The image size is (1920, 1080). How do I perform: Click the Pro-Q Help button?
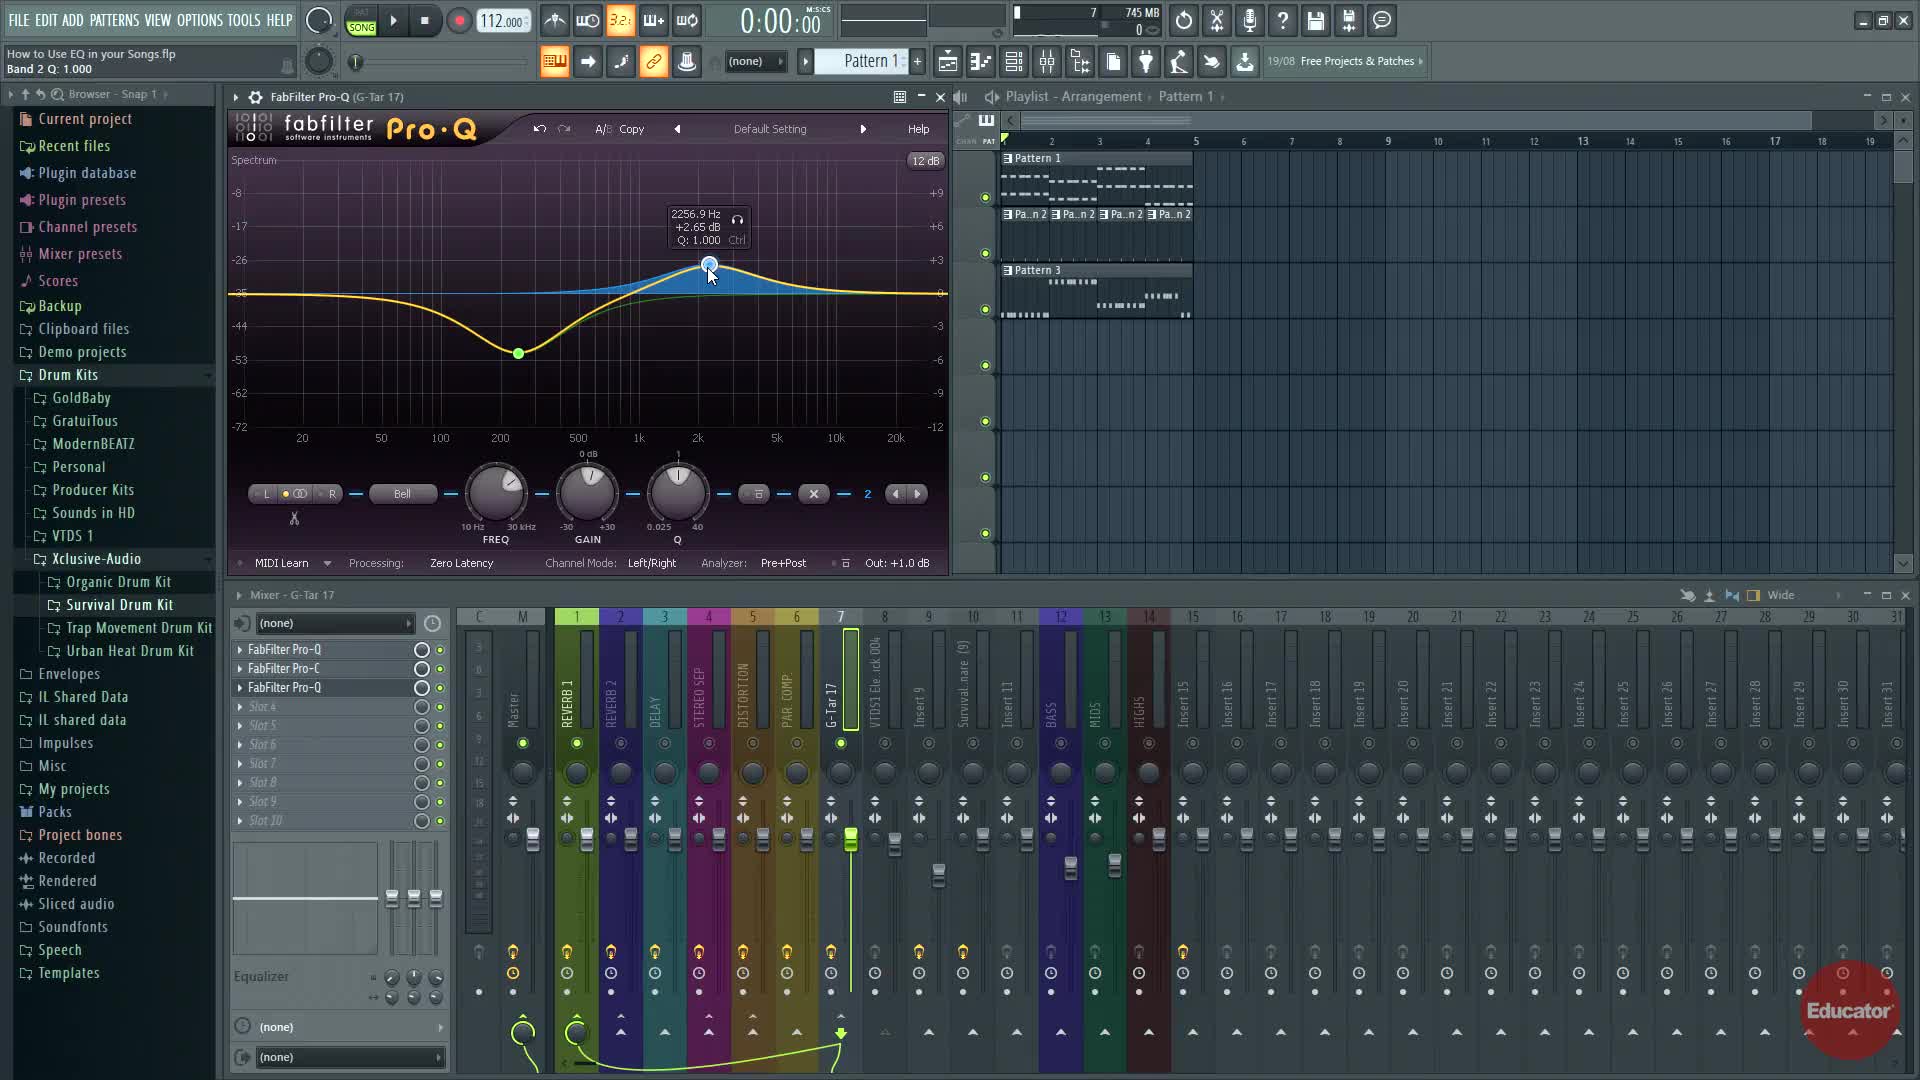918,129
